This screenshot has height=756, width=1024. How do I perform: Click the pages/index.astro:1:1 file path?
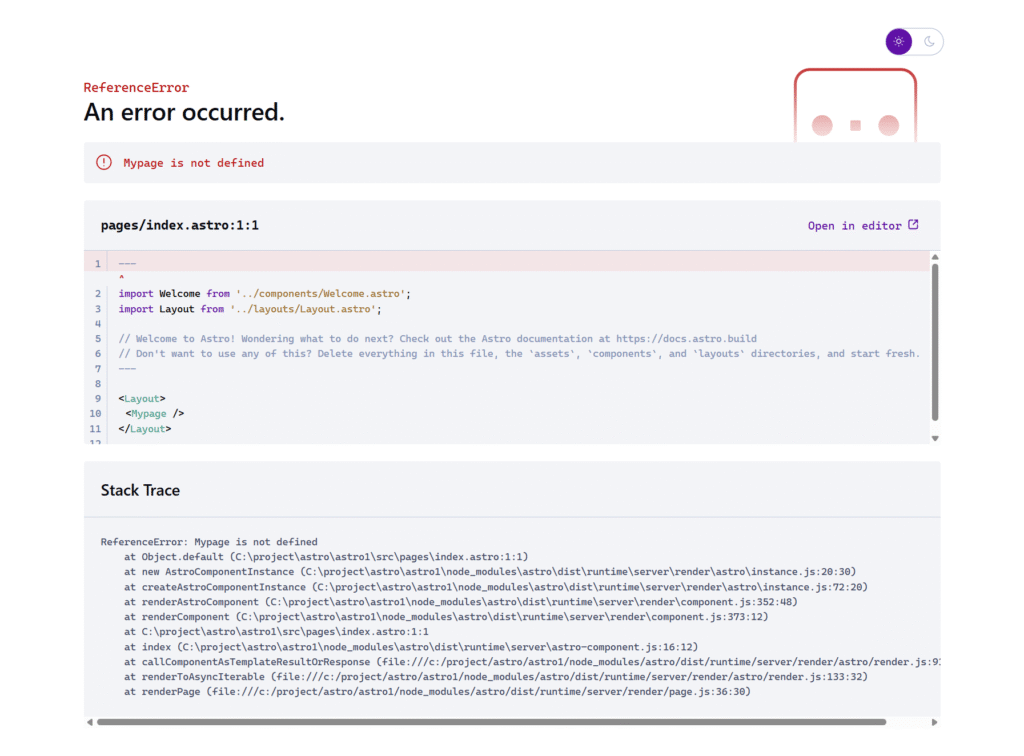(180, 225)
